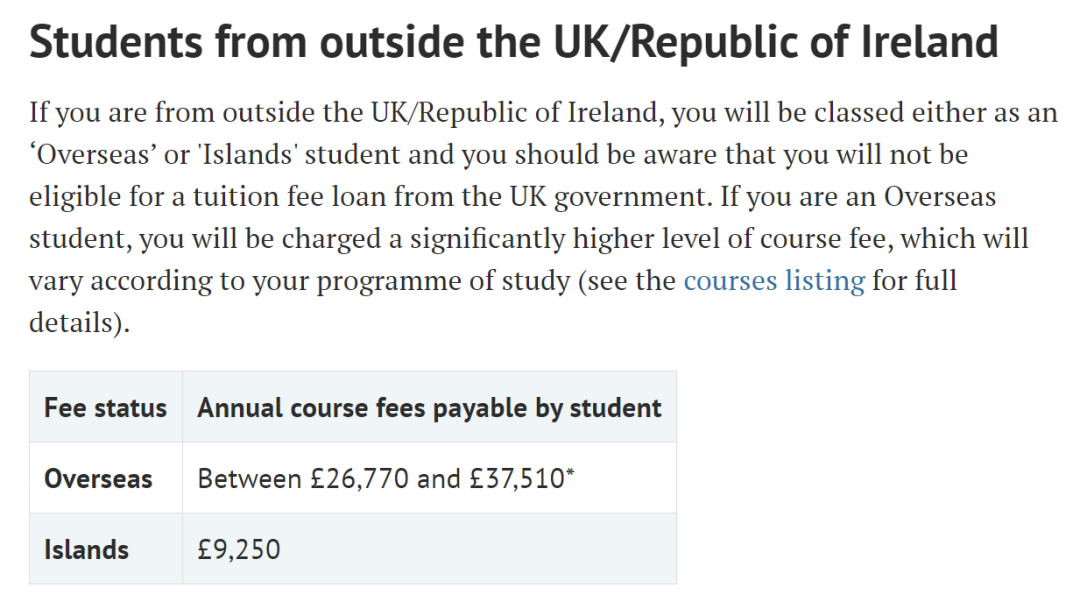
Task: Select the Islands row label
Action: pyautogui.click(x=86, y=549)
